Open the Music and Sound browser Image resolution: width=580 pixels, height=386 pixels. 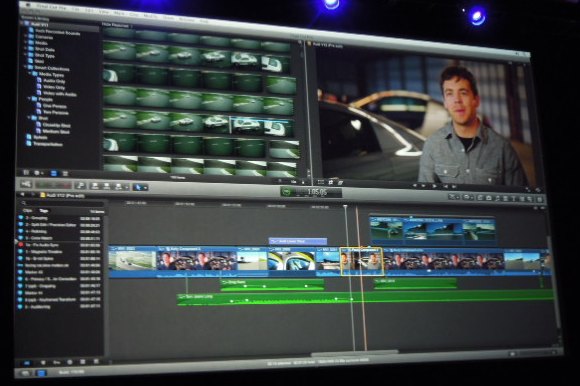tap(497, 199)
